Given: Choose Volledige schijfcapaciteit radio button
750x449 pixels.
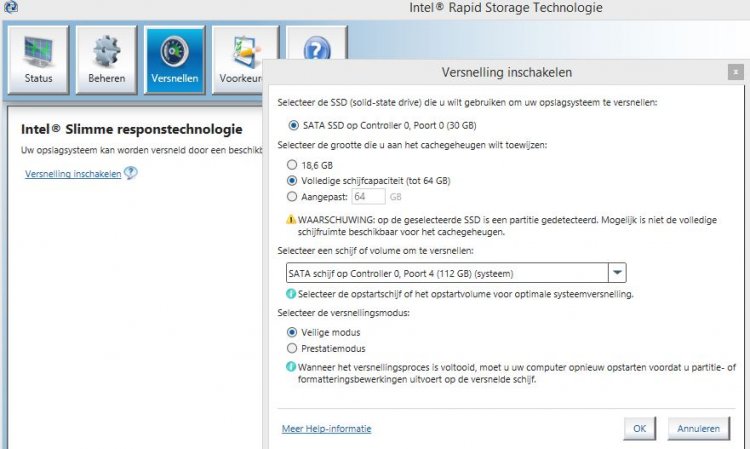Looking at the screenshot, I should coord(292,181).
